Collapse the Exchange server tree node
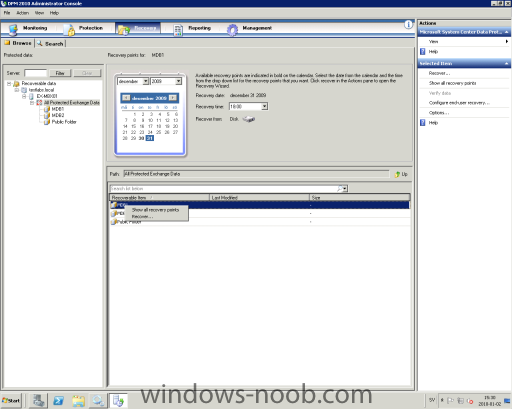 24,96
